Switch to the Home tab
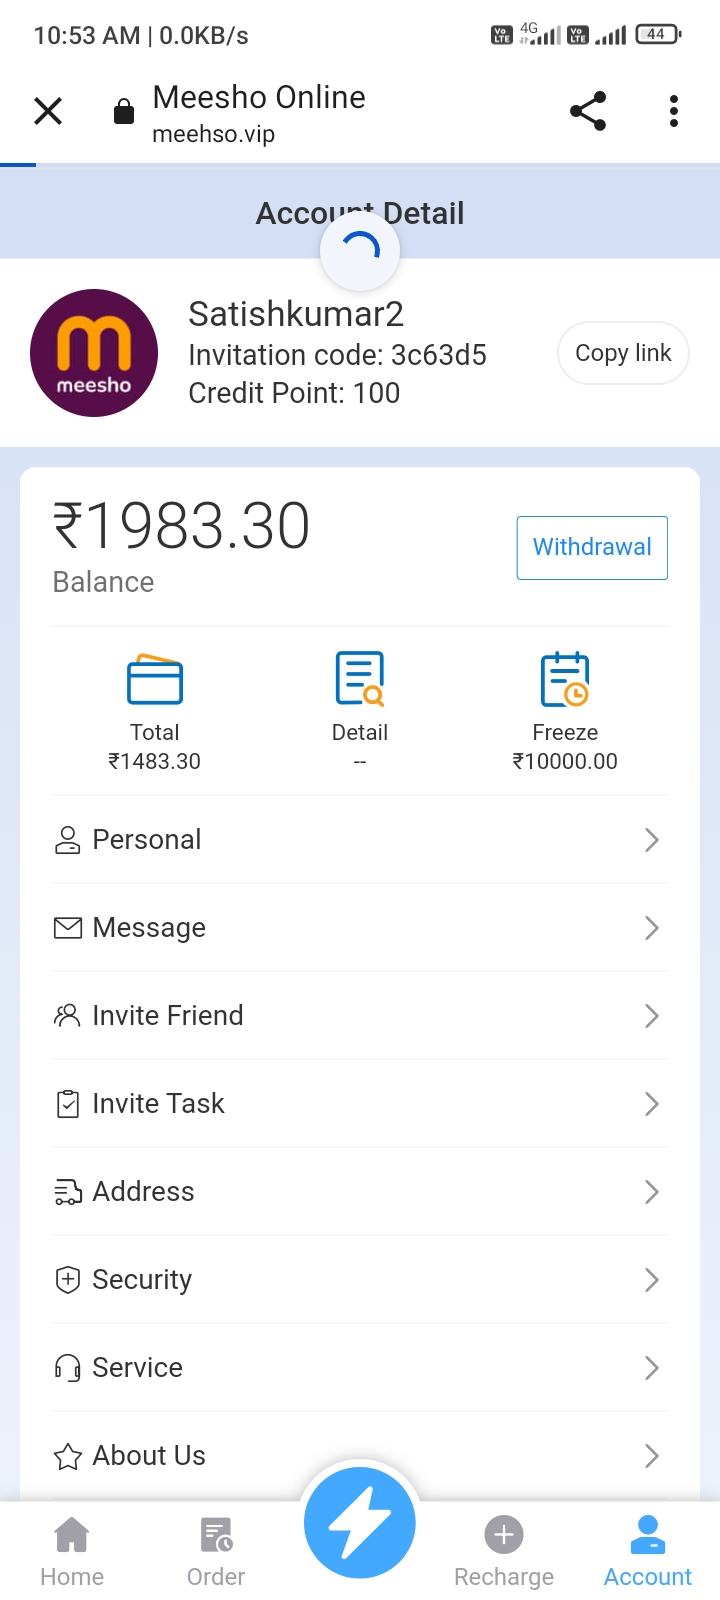This screenshot has height=1600, width=720. 72,1551
